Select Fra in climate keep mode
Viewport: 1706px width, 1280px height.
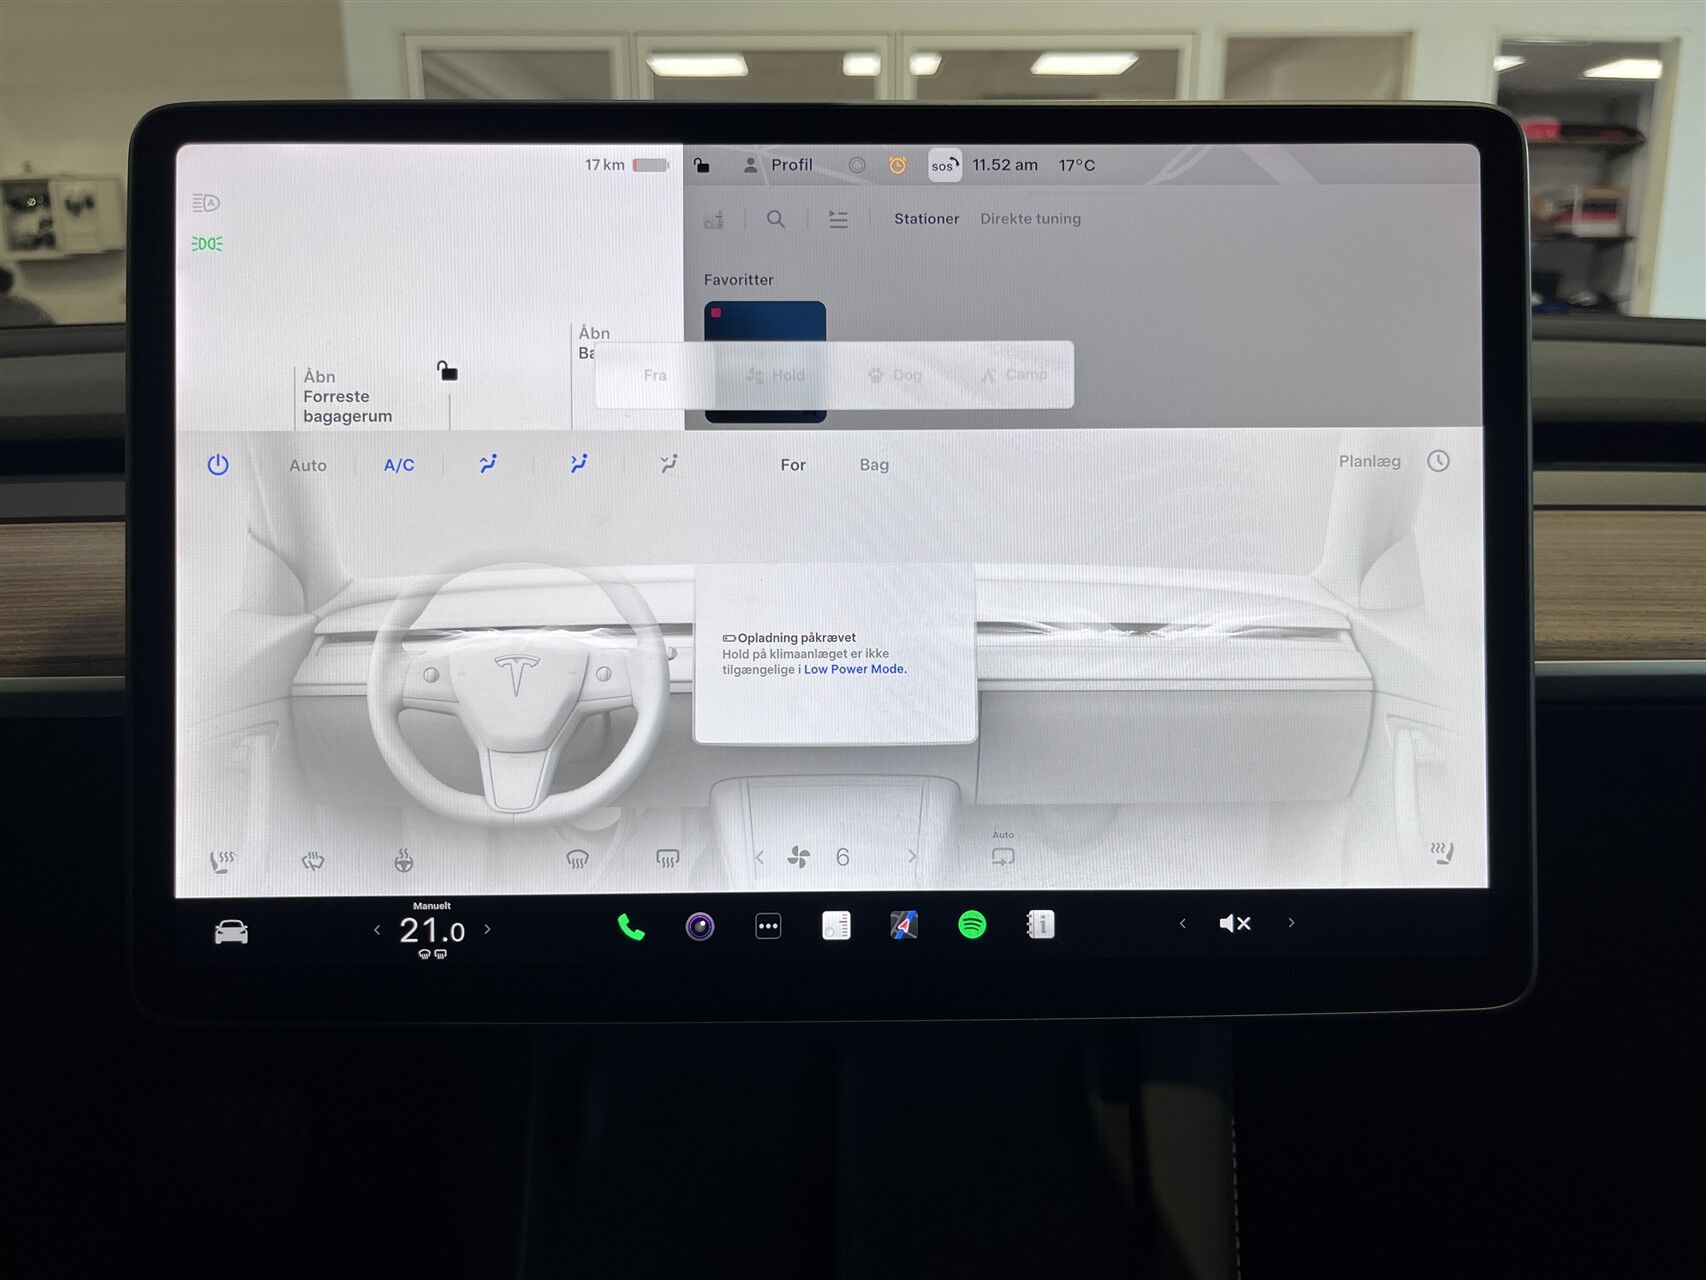coord(655,375)
